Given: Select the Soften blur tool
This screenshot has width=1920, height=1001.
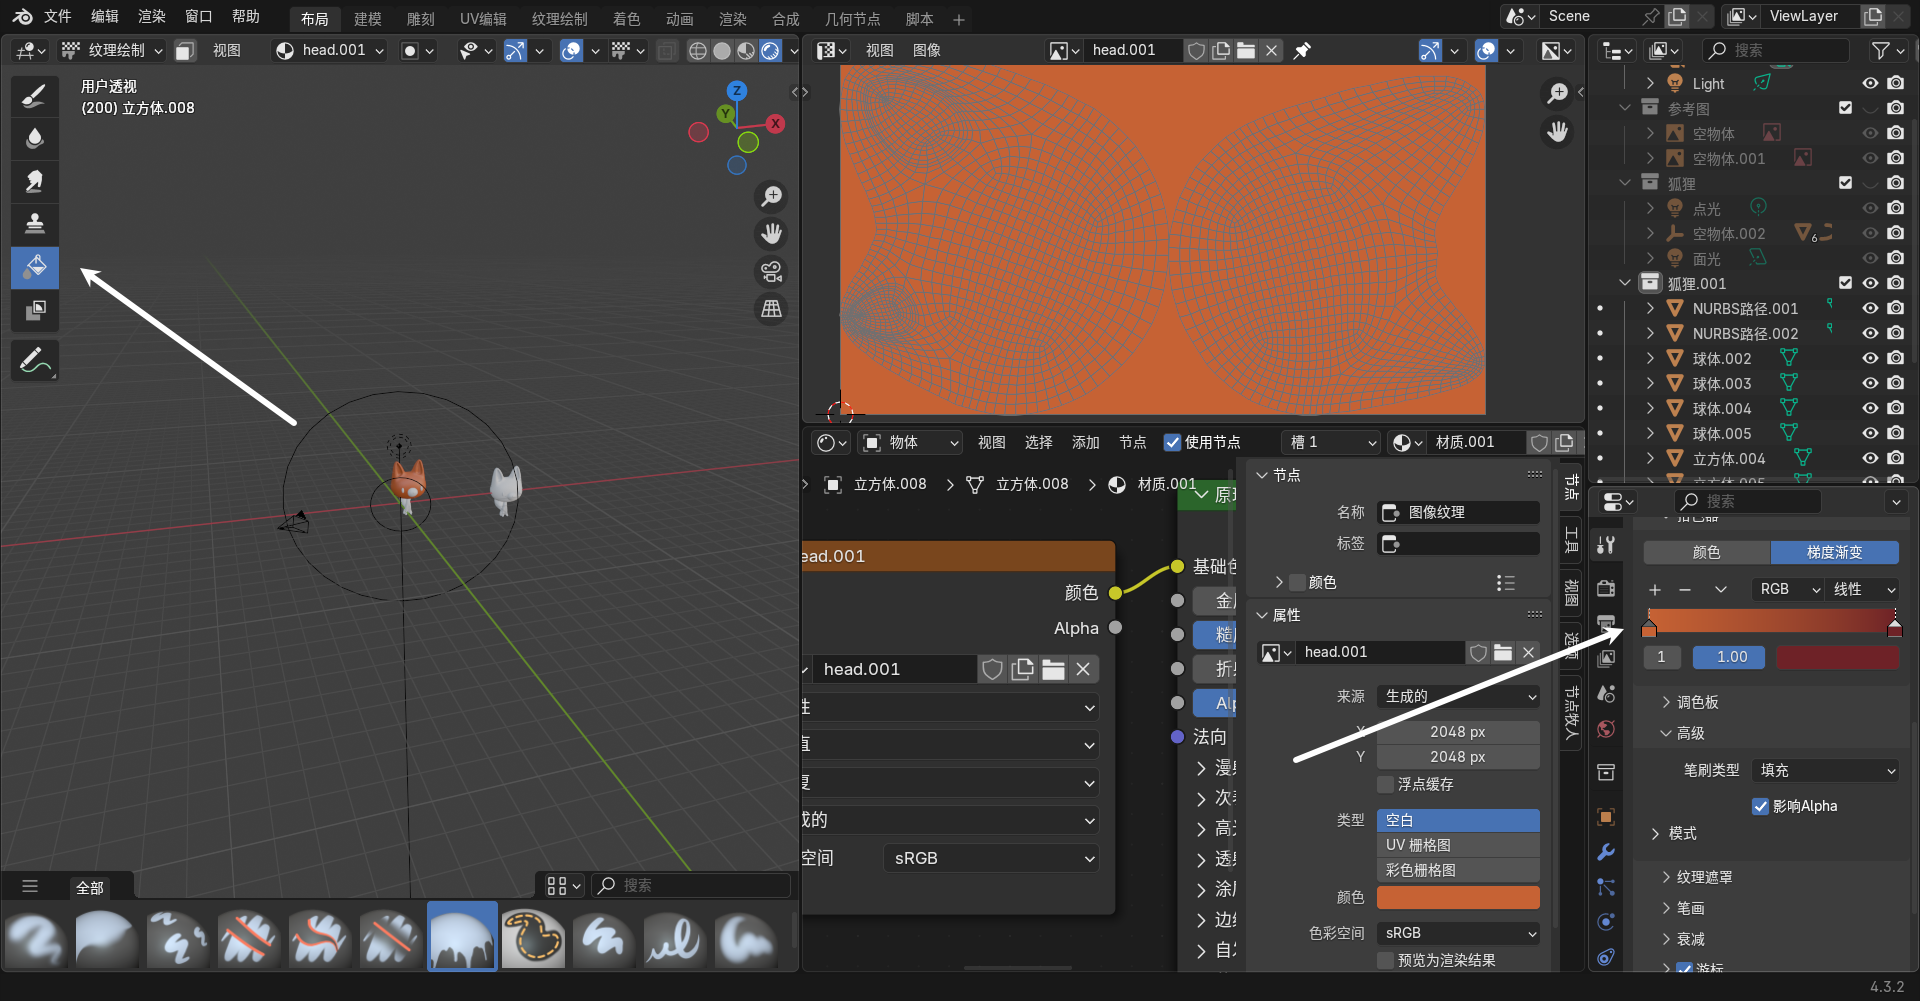Looking at the screenshot, I should coord(35,138).
